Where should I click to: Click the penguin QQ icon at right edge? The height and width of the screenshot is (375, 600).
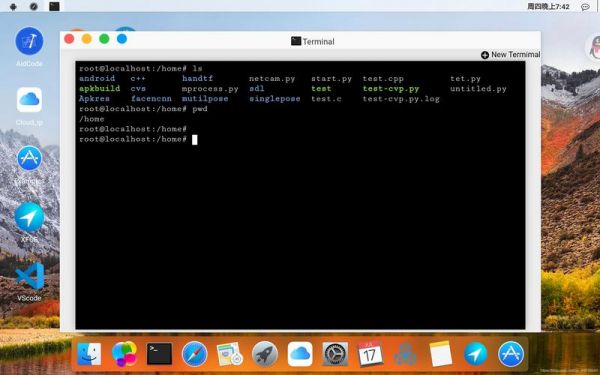[593, 47]
